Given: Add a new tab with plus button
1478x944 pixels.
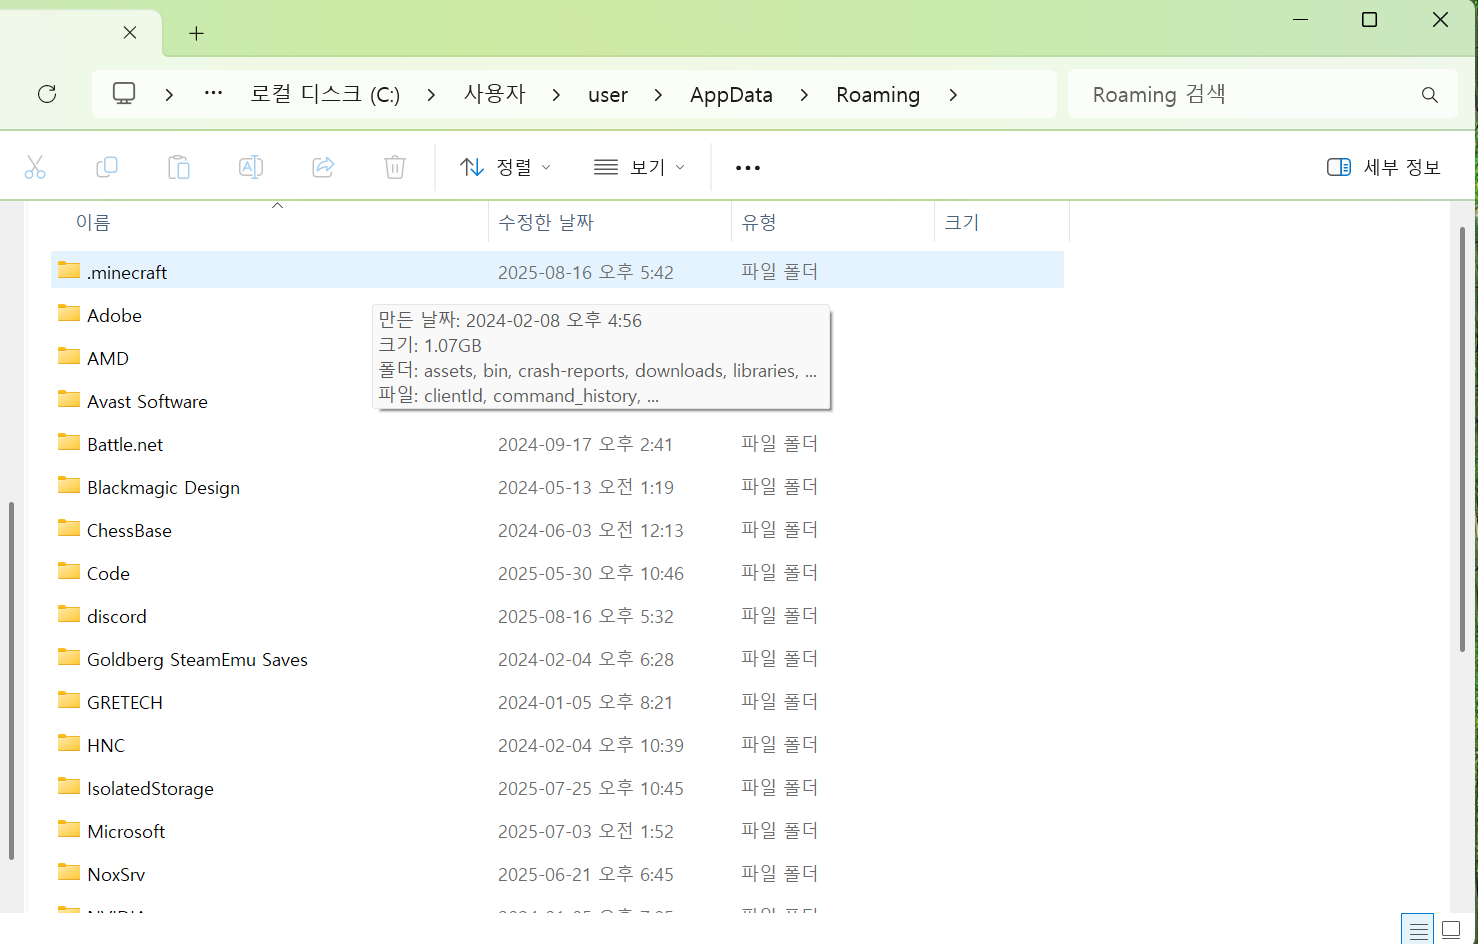Looking at the screenshot, I should point(197,34).
